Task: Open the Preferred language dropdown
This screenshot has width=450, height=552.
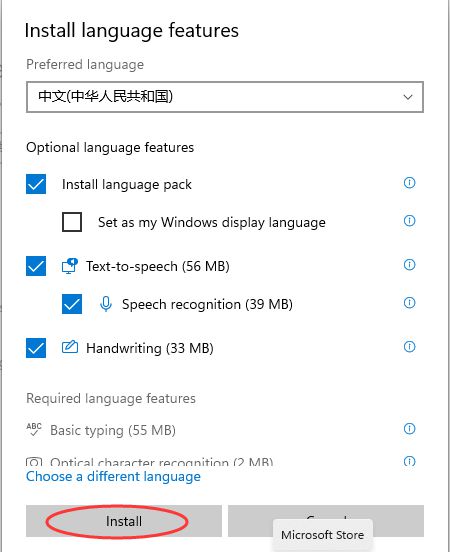Action: (x=225, y=97)
